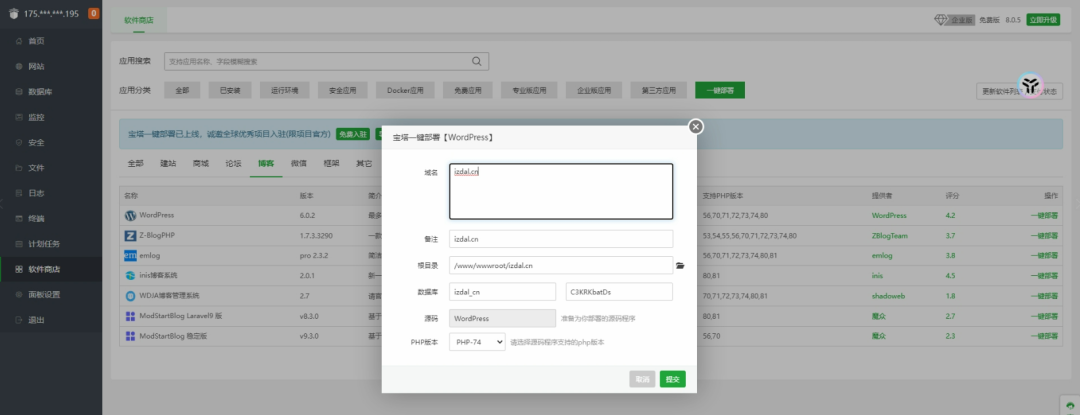Switch to 商城 sub-tab
Viewport: 1080px width, 415px height.
tap(200, 164)
